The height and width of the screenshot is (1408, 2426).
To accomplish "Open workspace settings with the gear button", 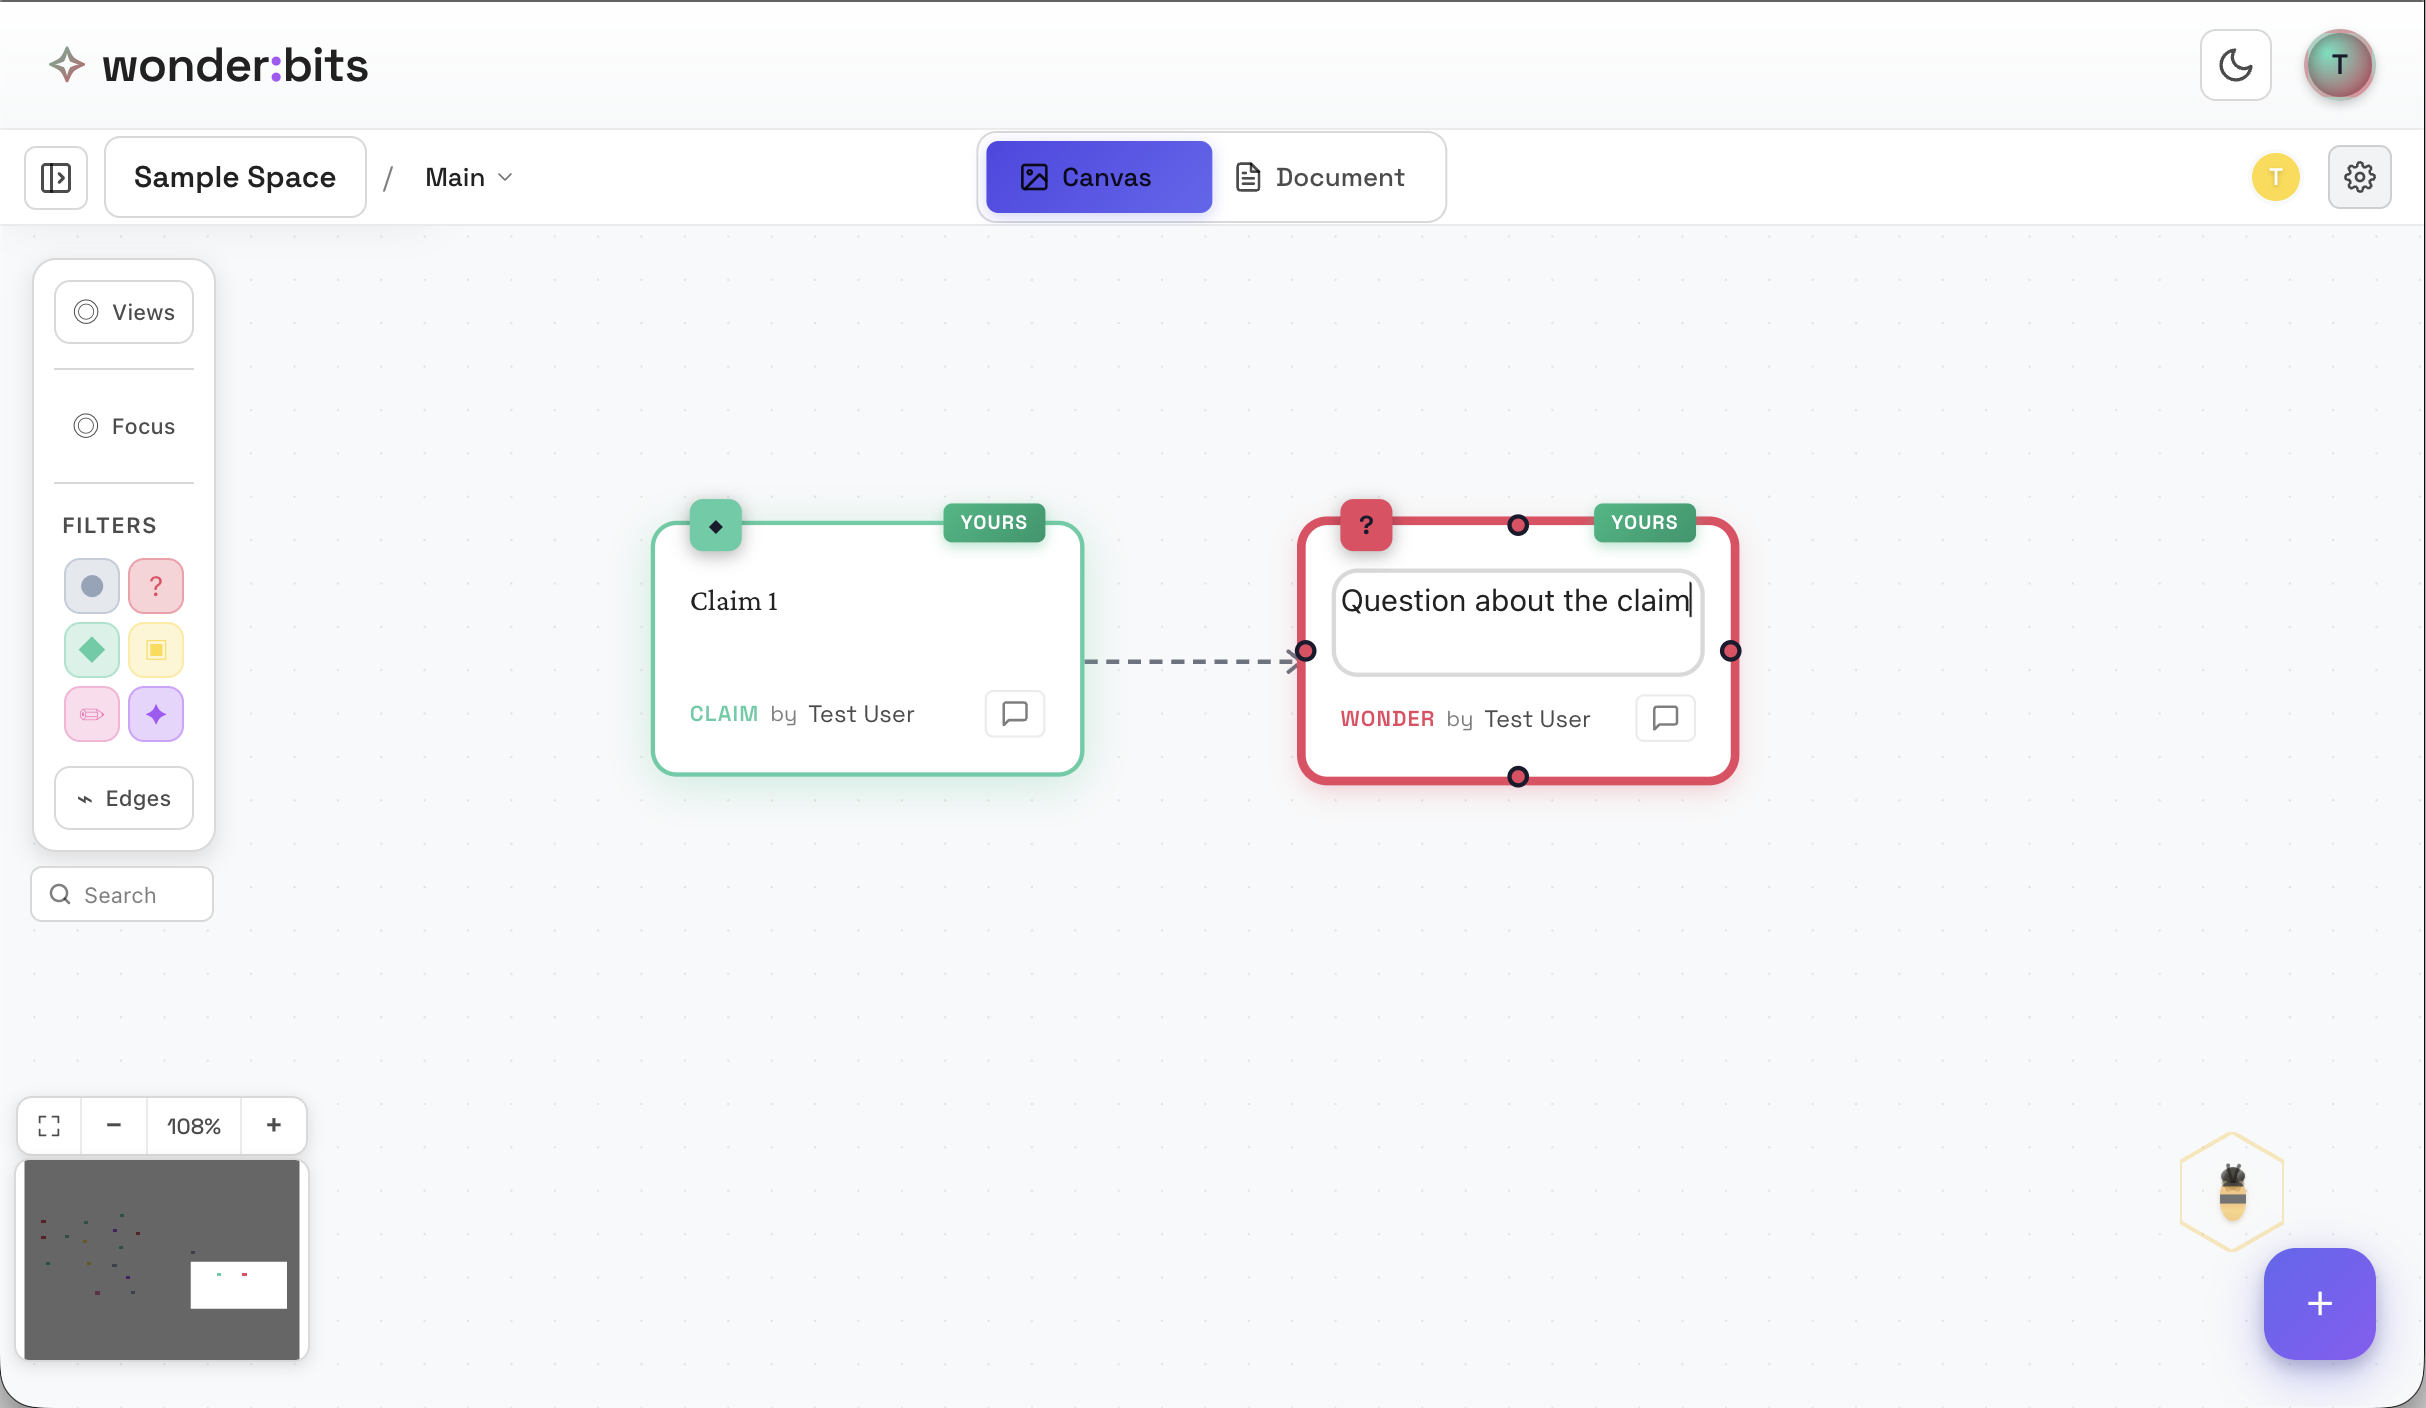I will pyautogui.click(x=2360, y=177).
